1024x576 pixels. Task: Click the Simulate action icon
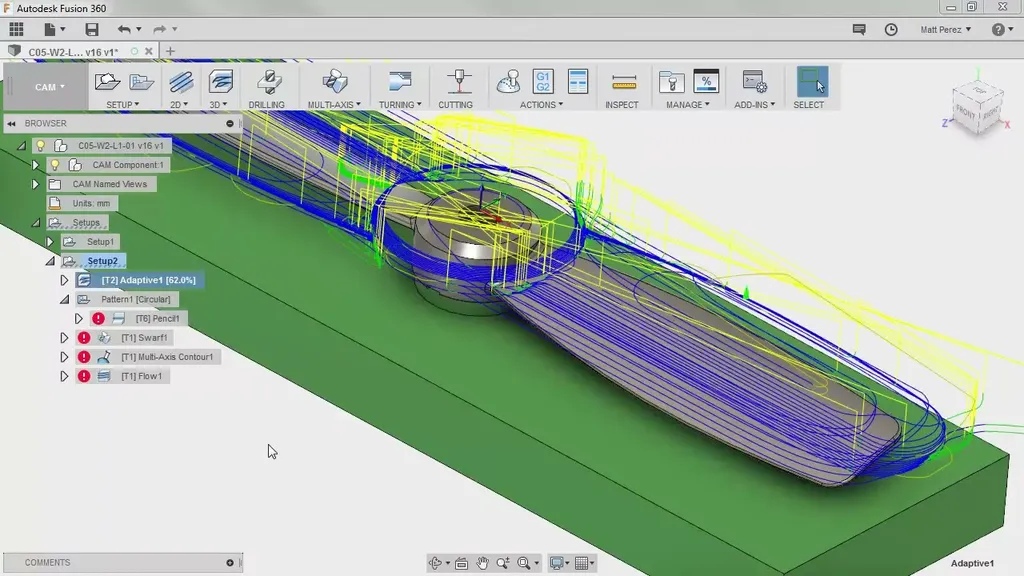[510, 81]
